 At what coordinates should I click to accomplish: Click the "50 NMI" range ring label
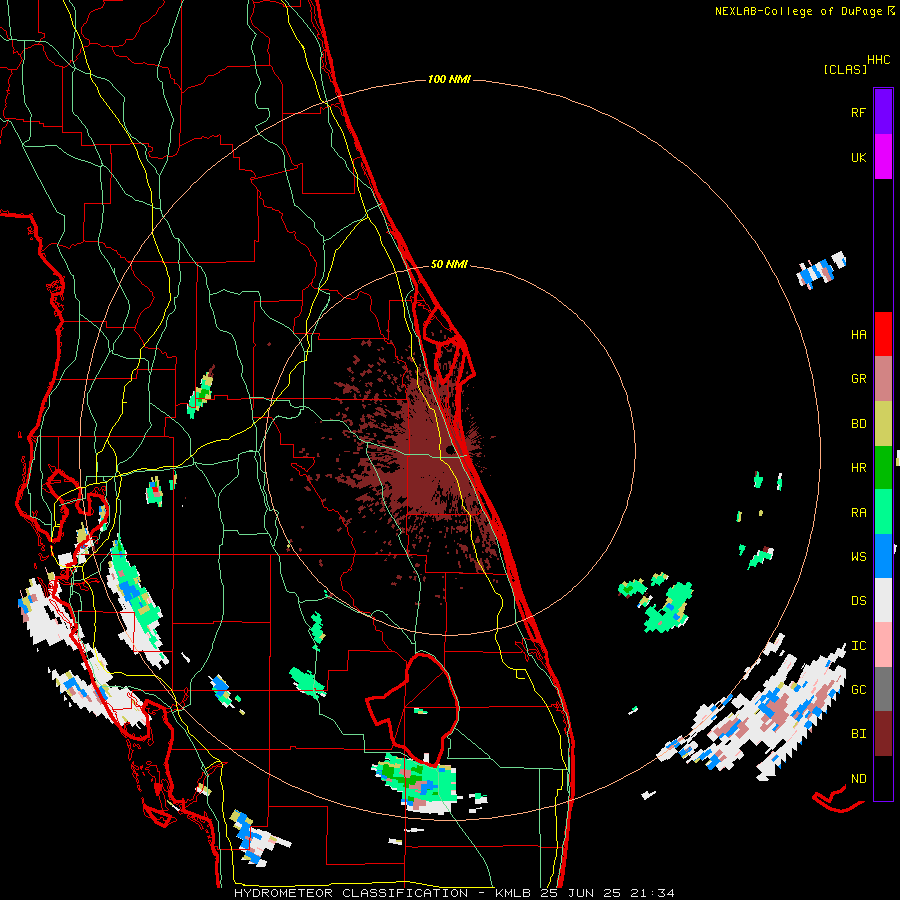(x=449, y=265)
